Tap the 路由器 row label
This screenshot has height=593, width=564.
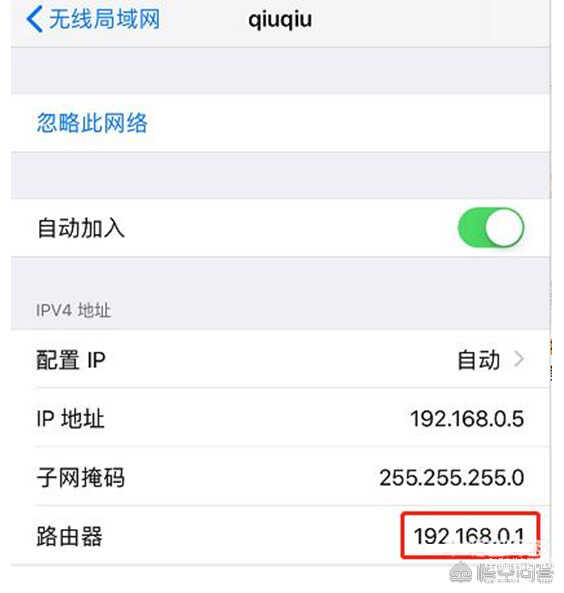(x=70, y=536)
